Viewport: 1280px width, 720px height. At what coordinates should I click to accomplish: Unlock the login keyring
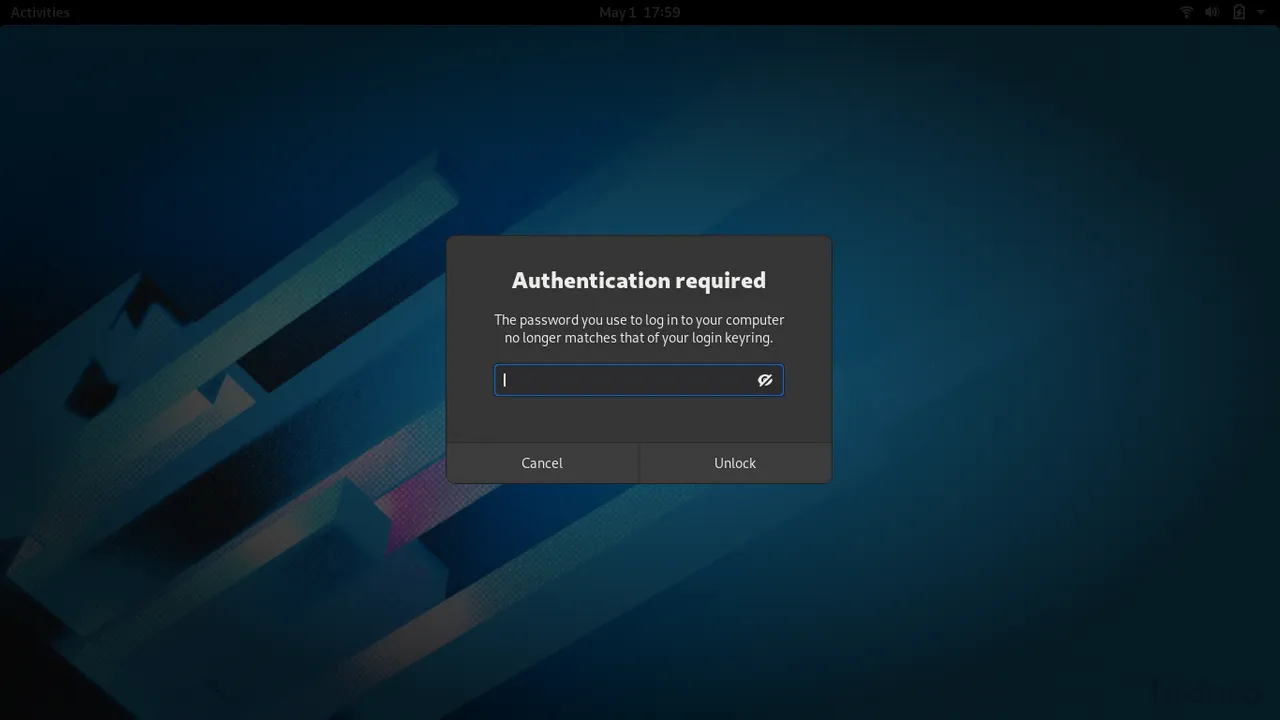735,463
